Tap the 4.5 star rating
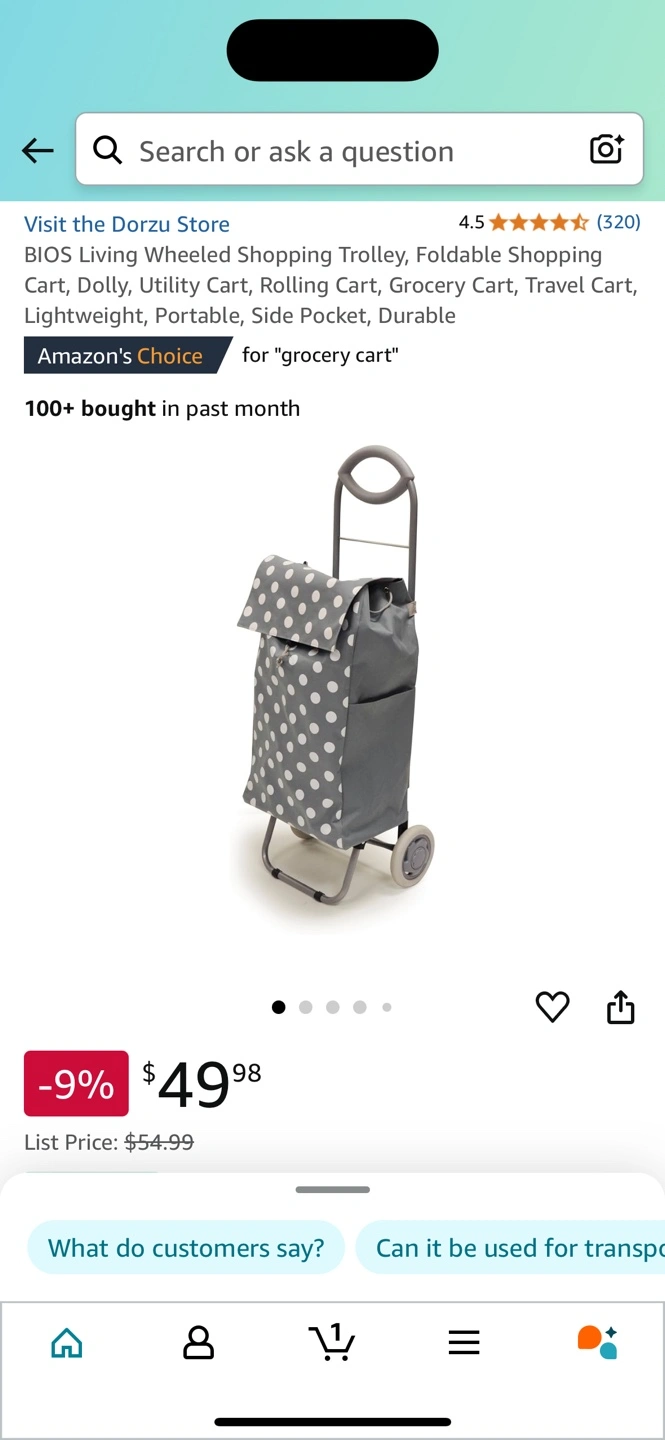 click(x=523, y=222)
